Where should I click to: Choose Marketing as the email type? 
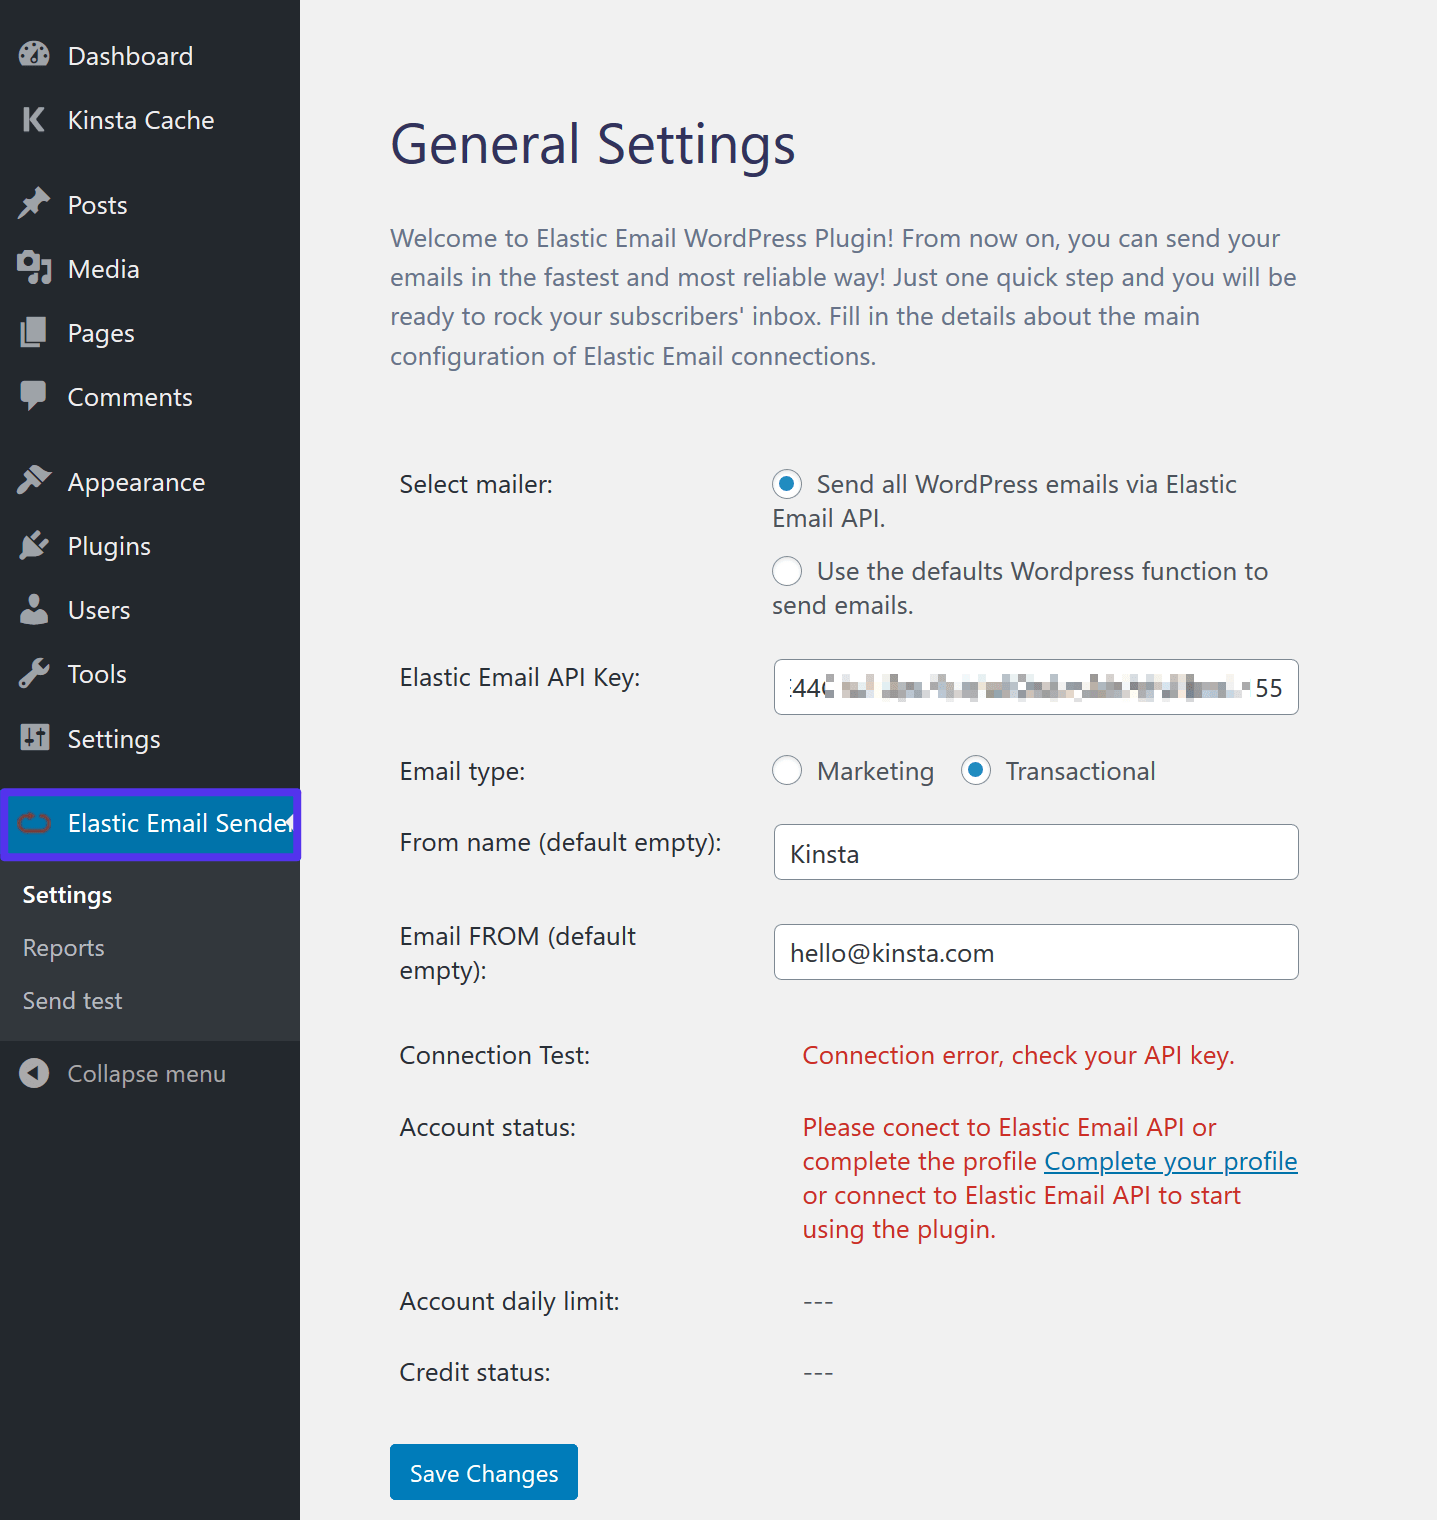pyautogui.click(x=787, y=770)
